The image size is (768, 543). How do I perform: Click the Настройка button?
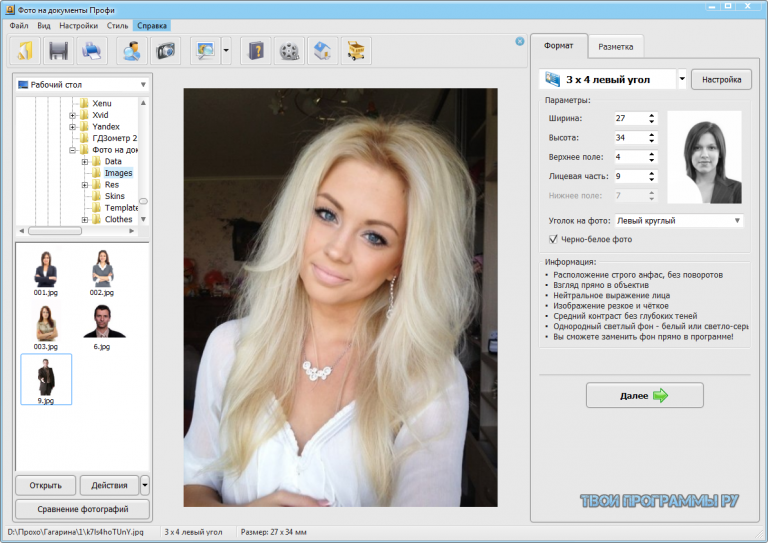point(721,79)
